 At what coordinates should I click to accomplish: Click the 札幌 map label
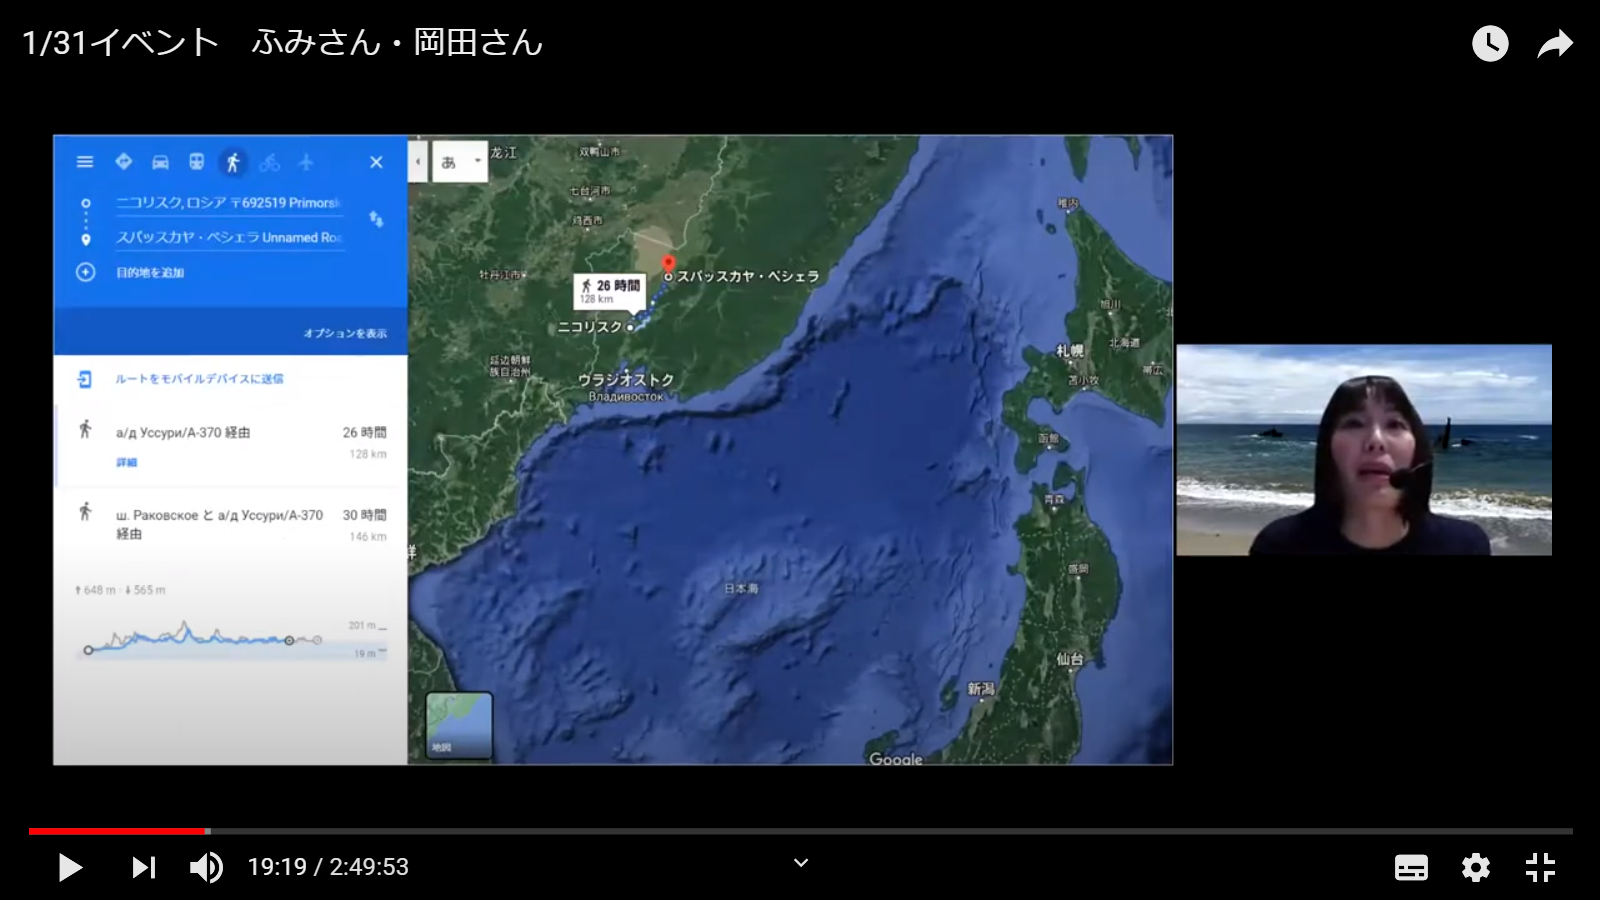tap(1070, 351)
